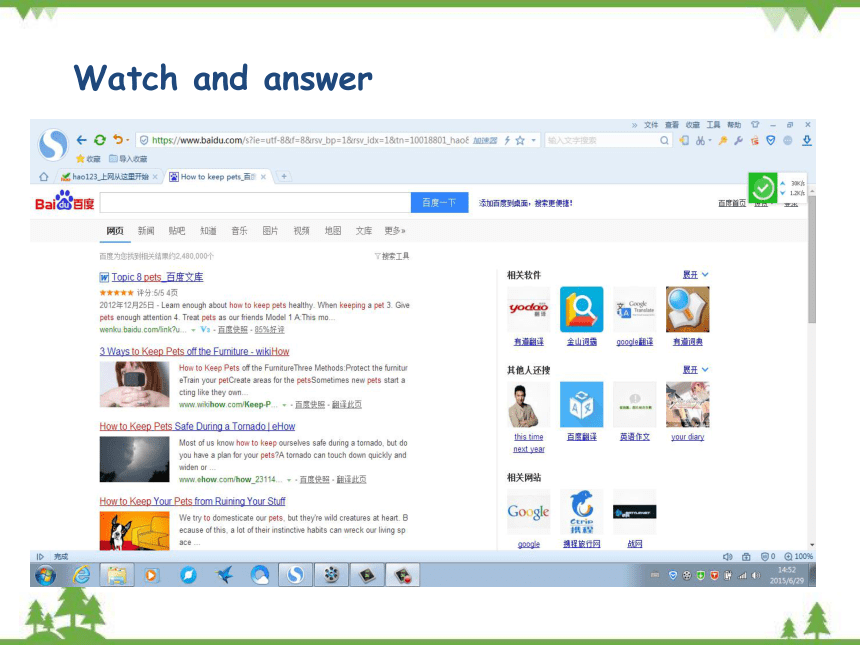Click the skin shirt icon in title bar

tap(755, 125)
